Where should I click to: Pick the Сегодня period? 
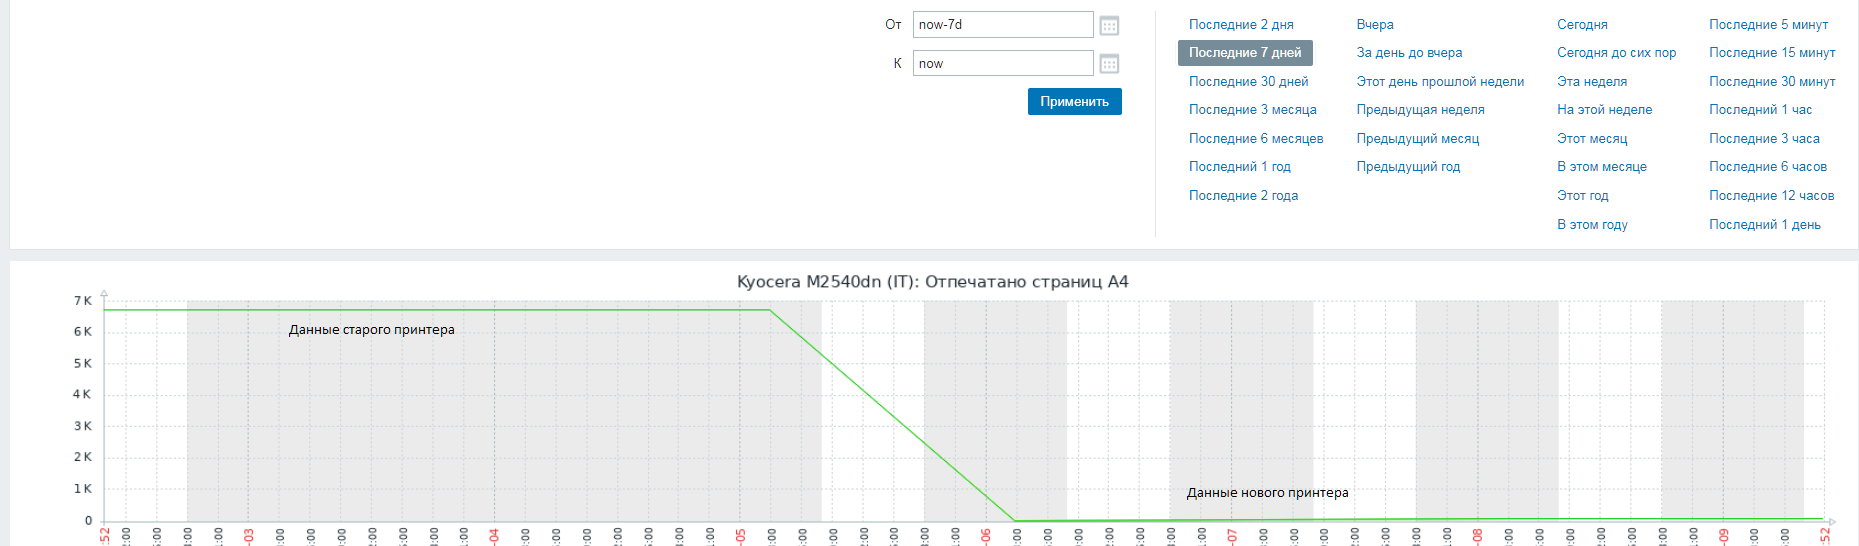[1582, 24]
